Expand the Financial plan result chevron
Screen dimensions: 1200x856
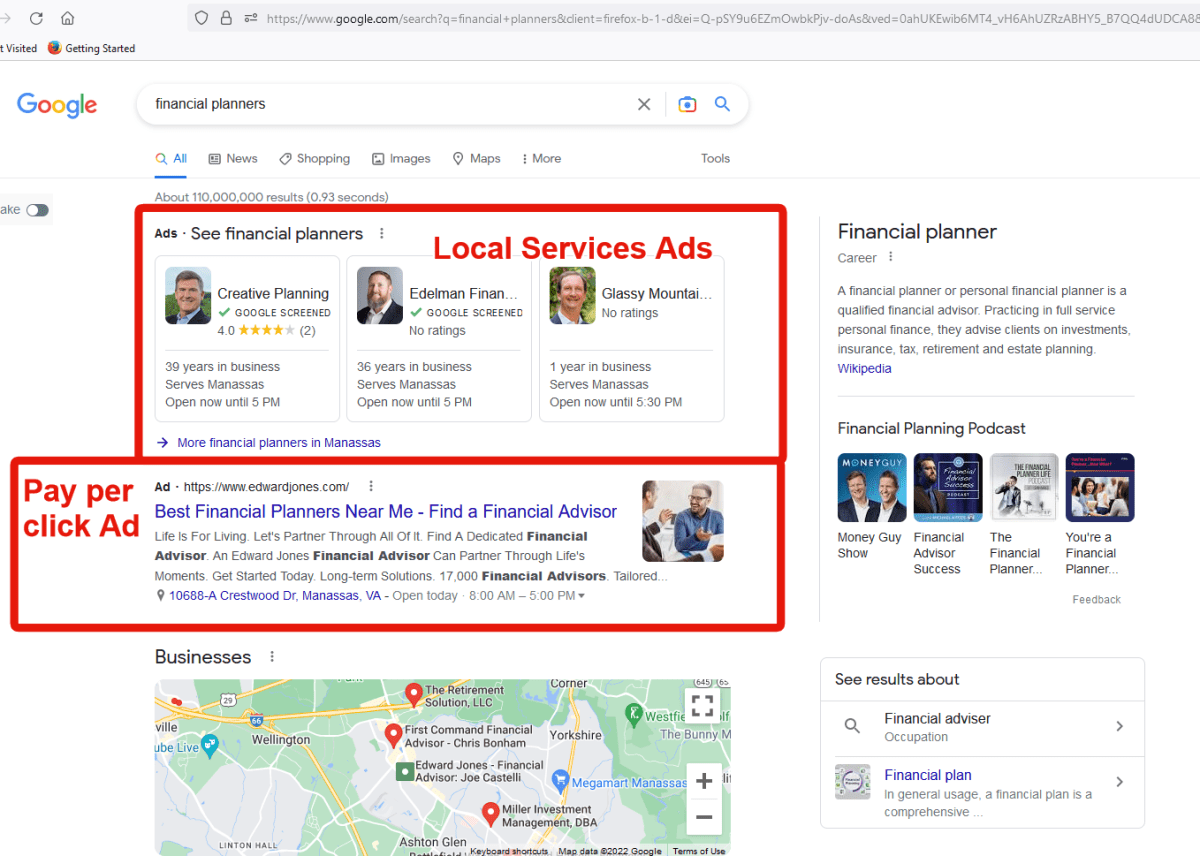tap(1119, 782)
